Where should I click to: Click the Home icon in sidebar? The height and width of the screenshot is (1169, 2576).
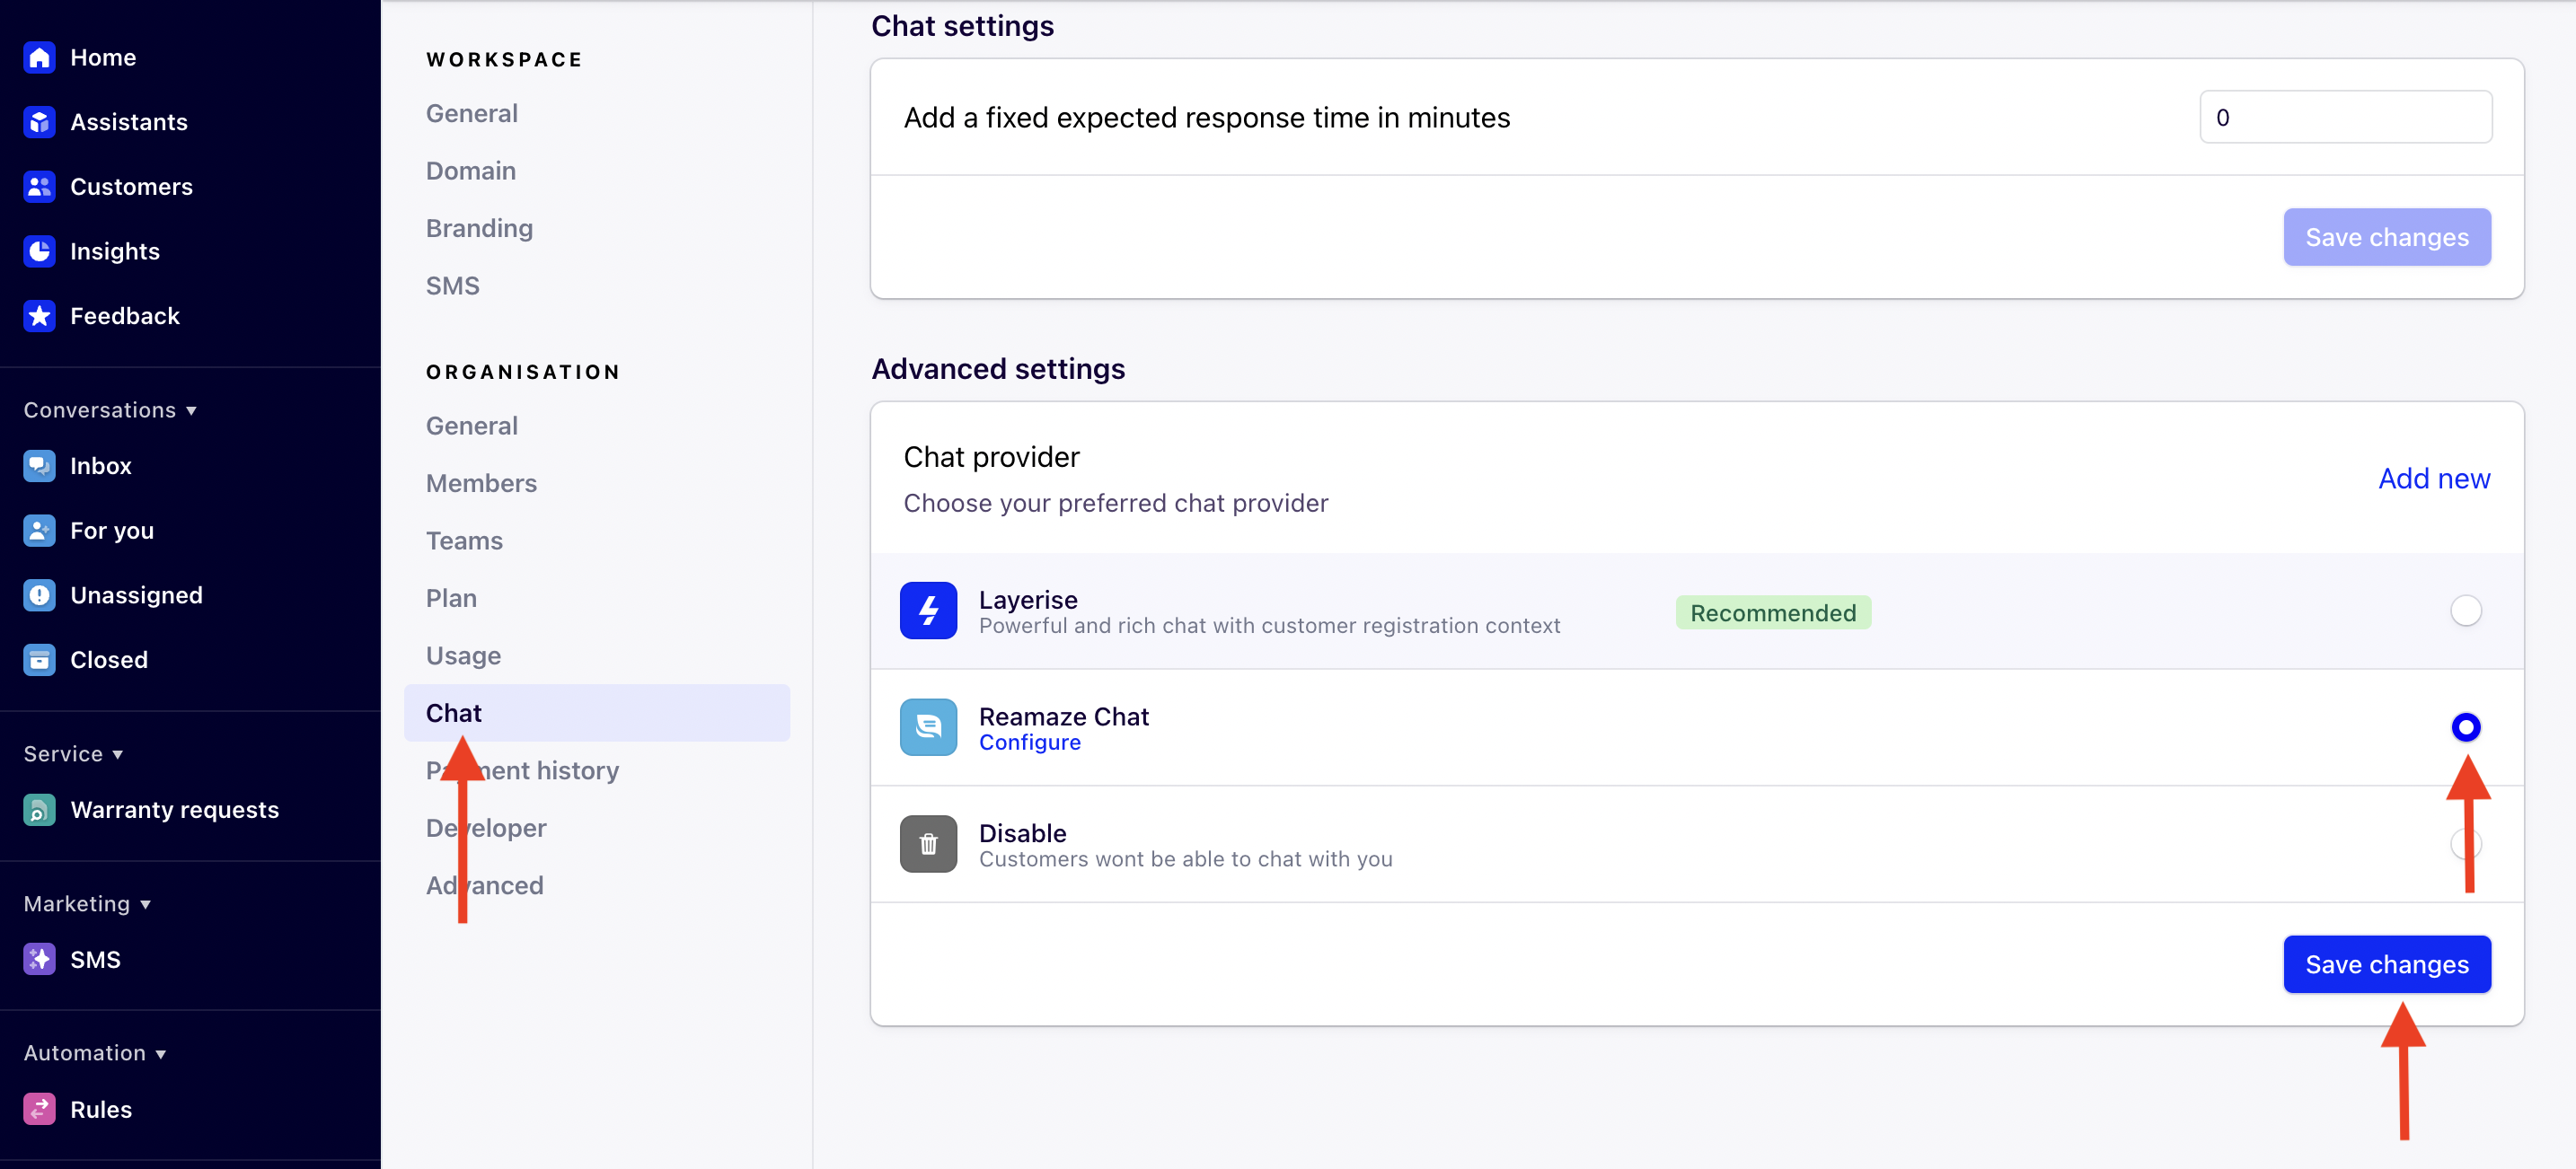39,58
